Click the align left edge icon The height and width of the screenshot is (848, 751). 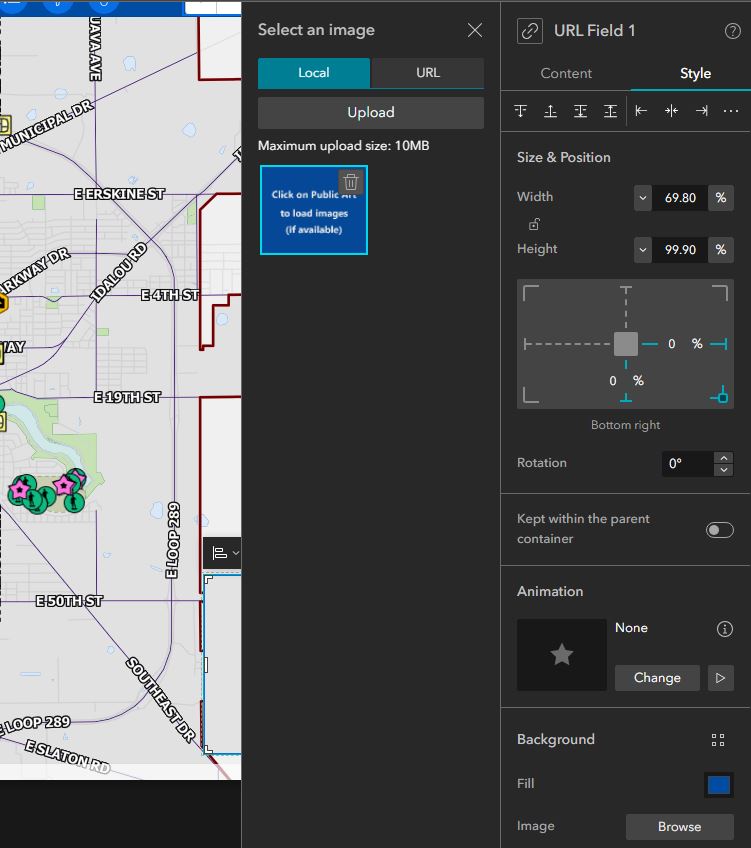pyautogui.click(x=641, y=111)
